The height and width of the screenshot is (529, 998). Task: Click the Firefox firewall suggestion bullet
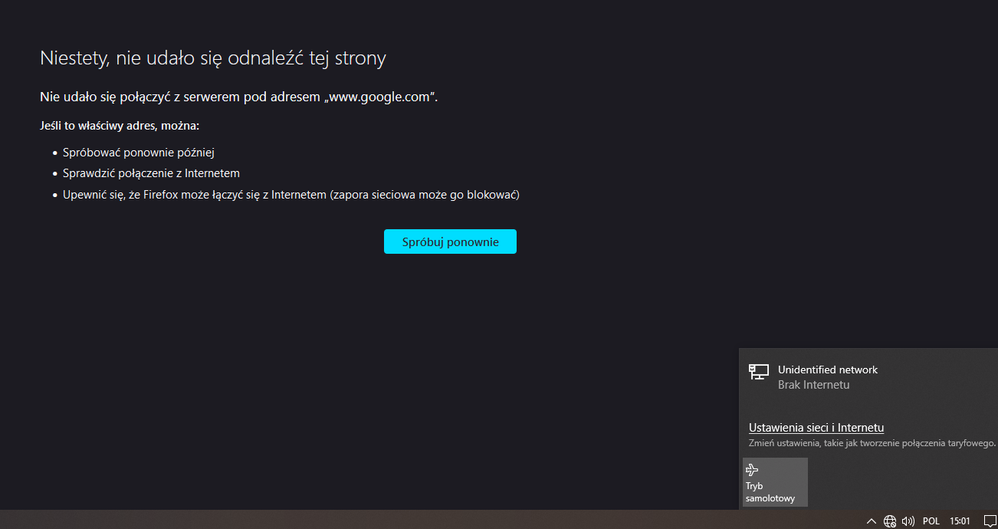(291, 194)
